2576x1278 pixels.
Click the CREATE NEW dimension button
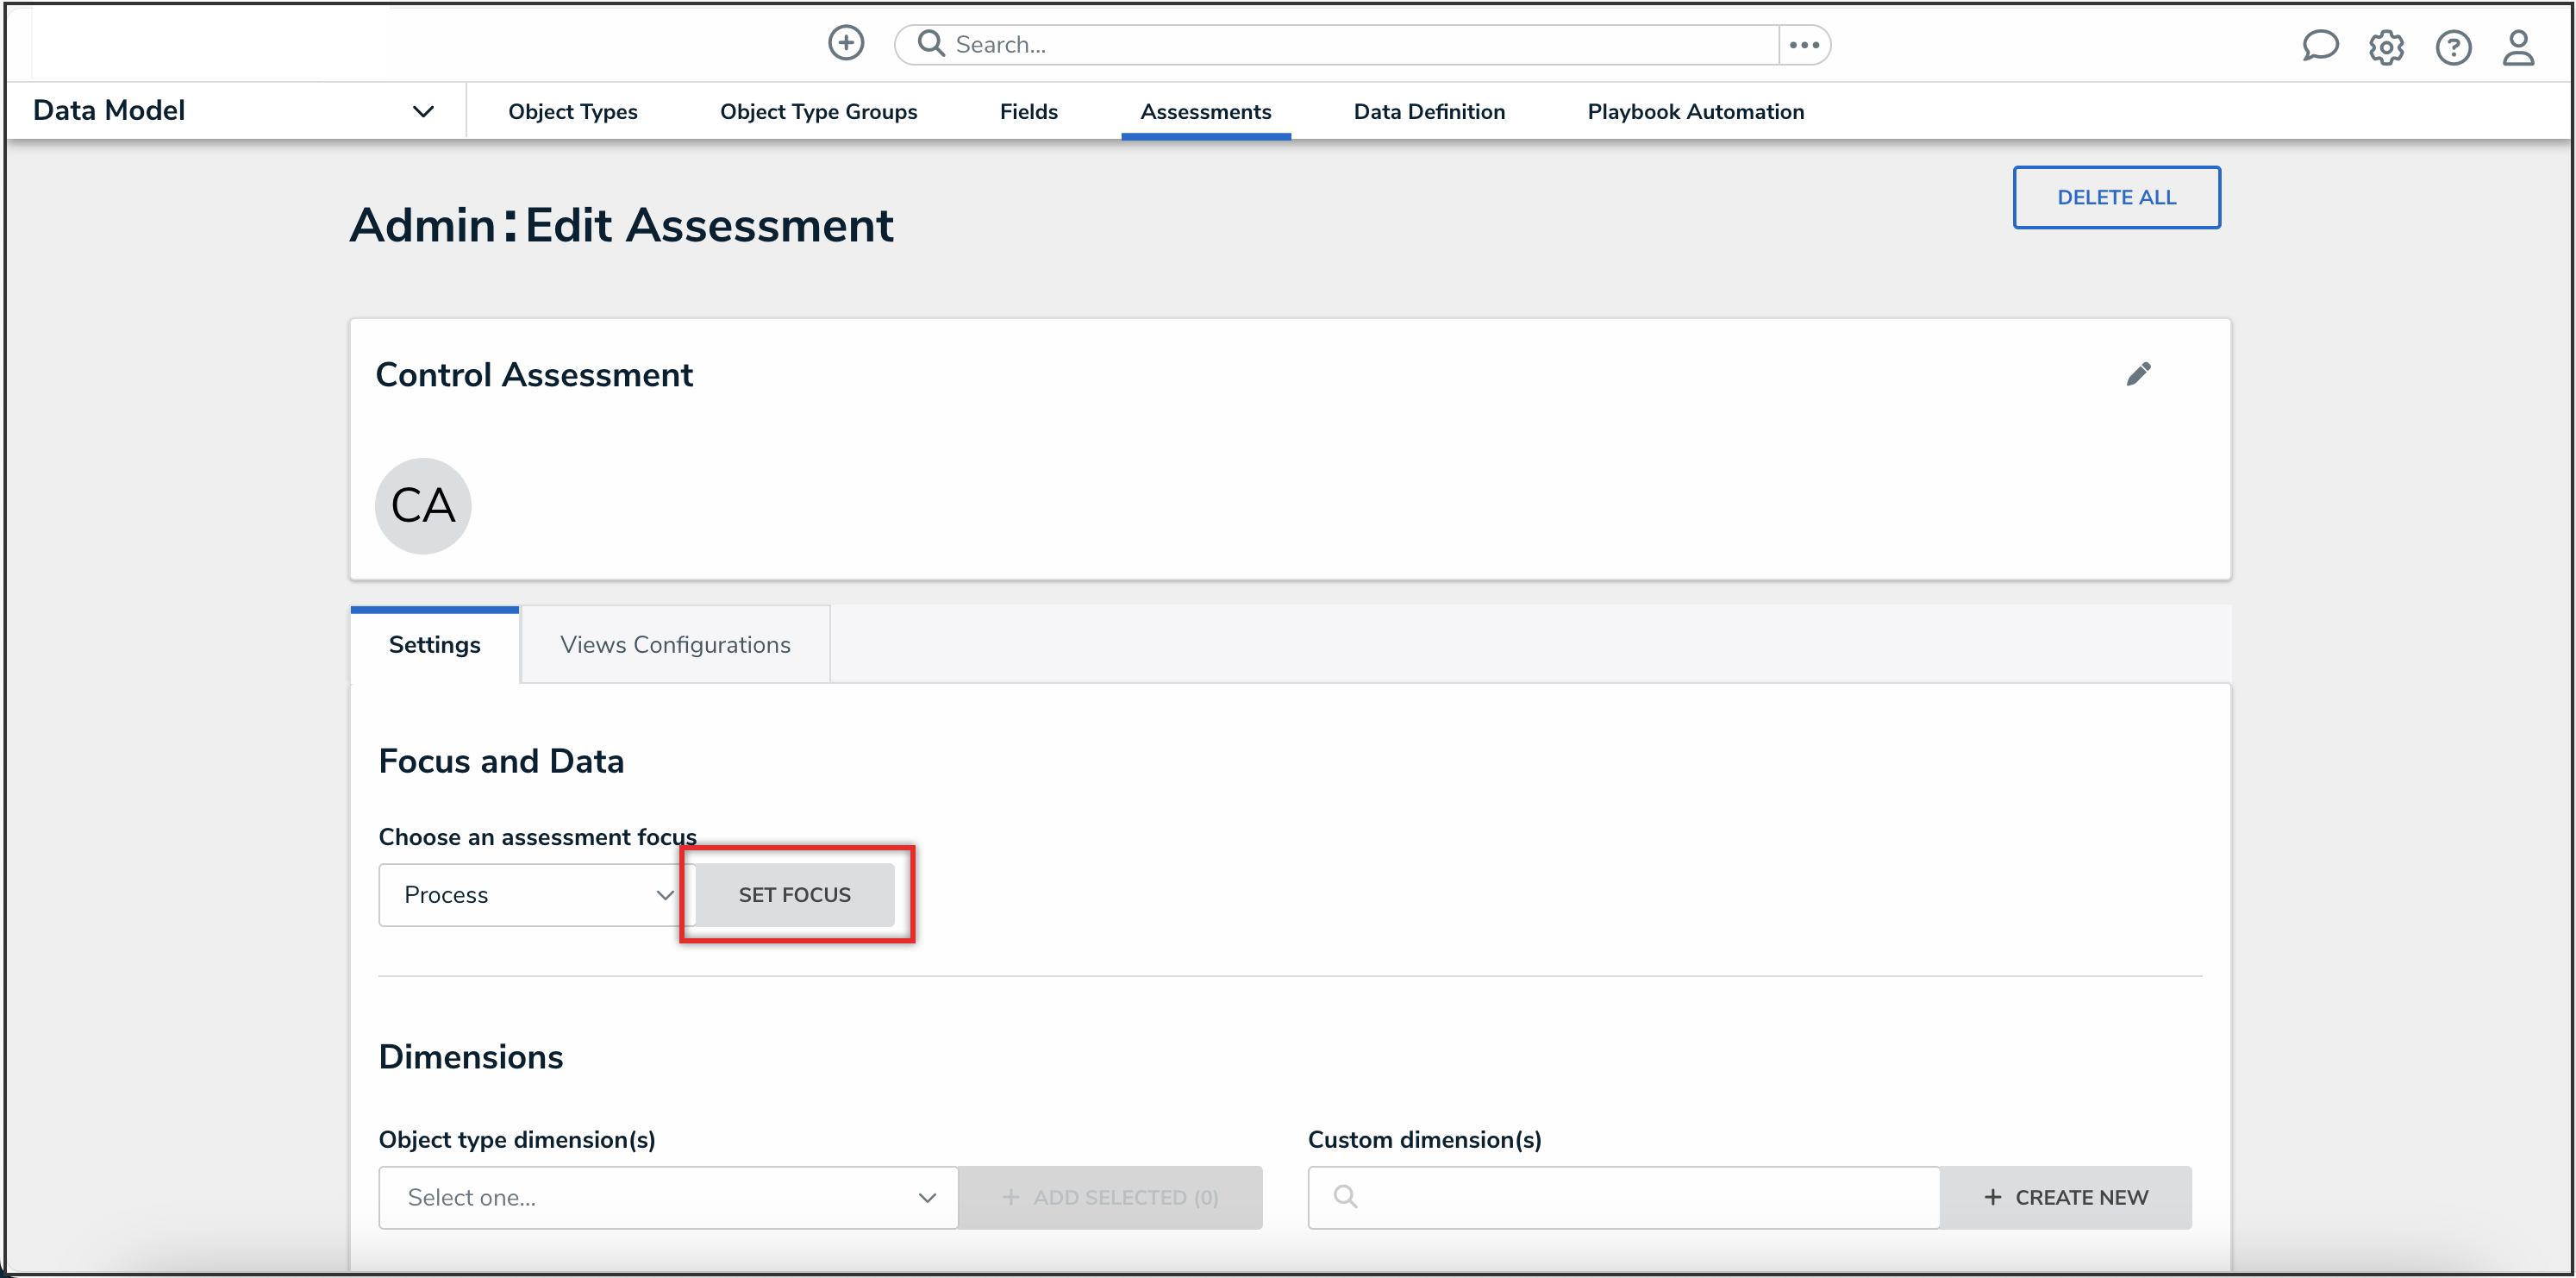click(x=2066, y=1197)
